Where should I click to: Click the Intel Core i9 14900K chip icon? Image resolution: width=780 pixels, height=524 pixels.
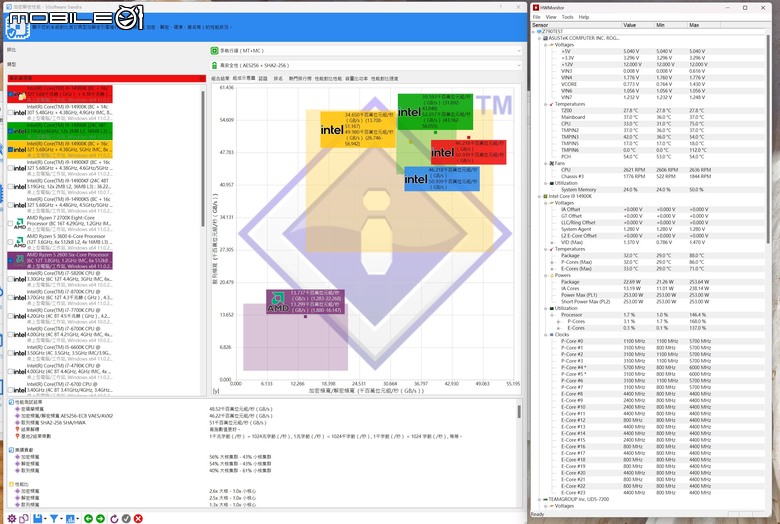click(x=545, y=196)
